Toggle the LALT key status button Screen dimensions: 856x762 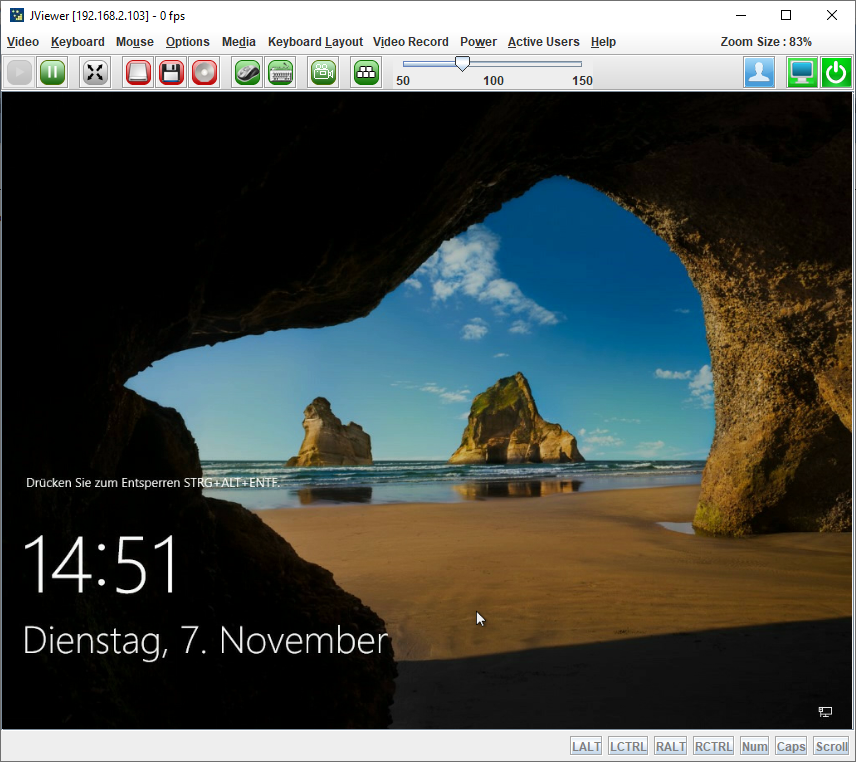pos(586,746)
